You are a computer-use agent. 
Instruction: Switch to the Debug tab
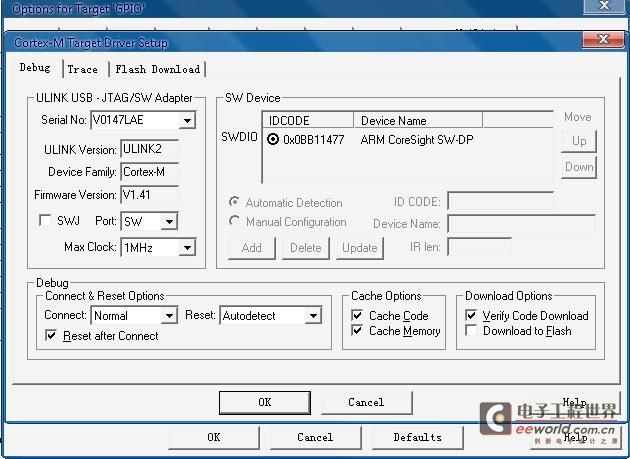35,68
